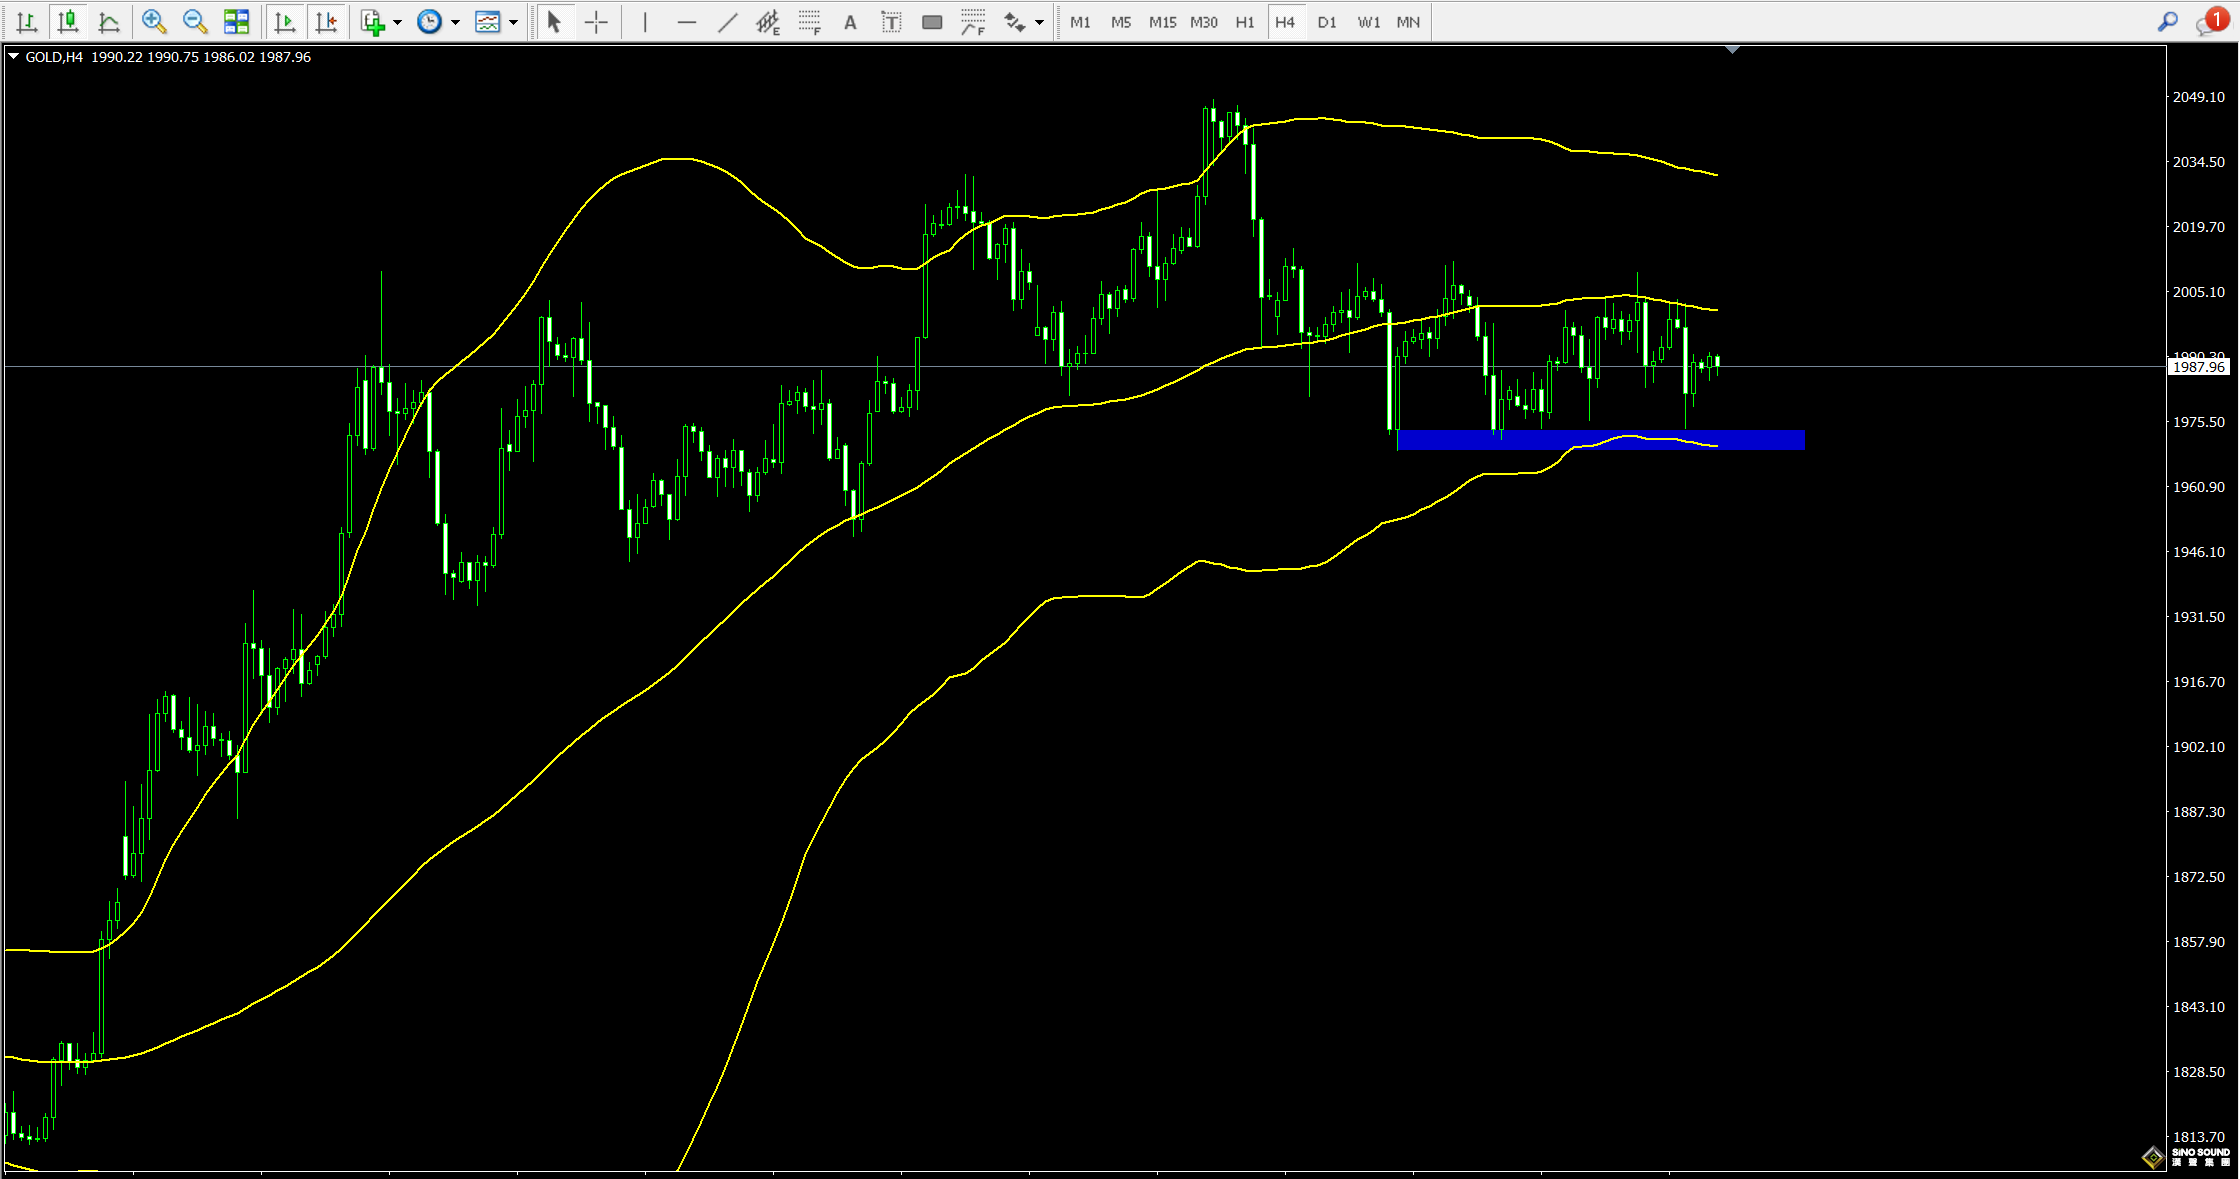2240x1179 pixels.
Task: Select the Trendline drawing tool
Action: tap(728, 22)
